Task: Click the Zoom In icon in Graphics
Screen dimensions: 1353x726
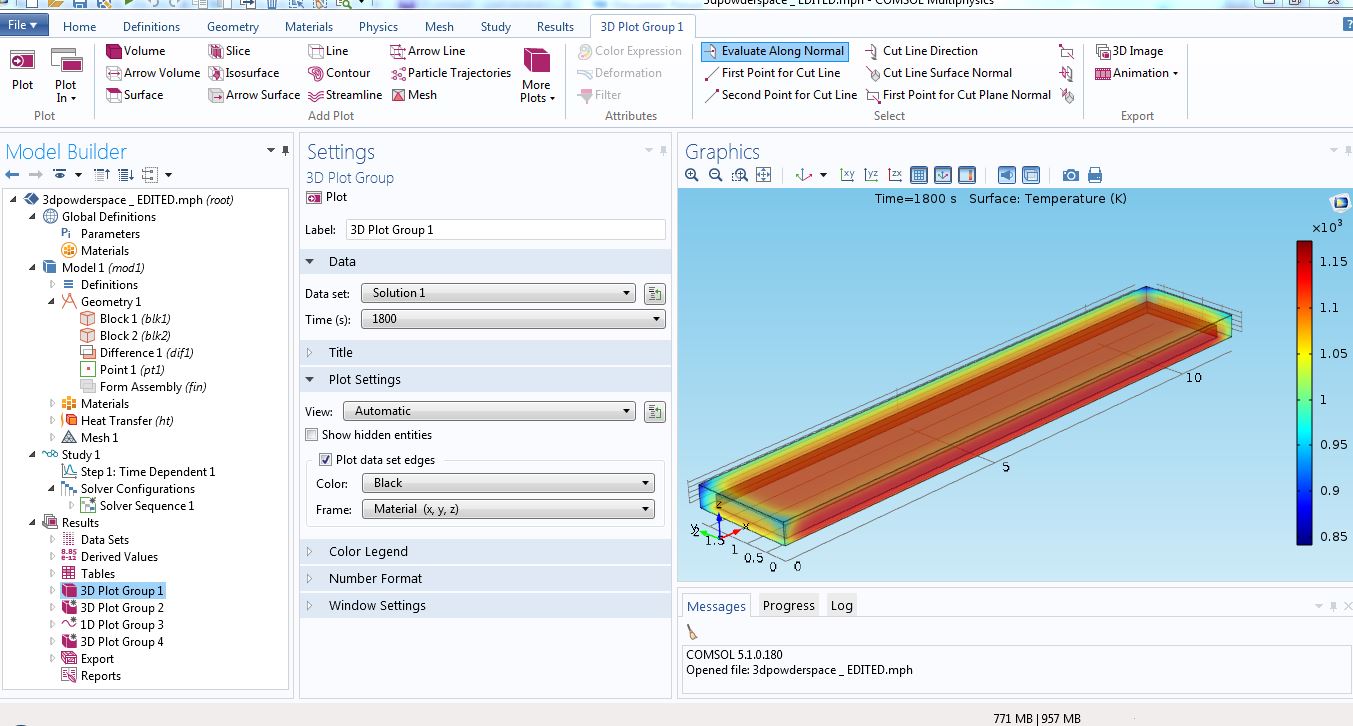Action: pyautogui.click(x=692, y=175)
